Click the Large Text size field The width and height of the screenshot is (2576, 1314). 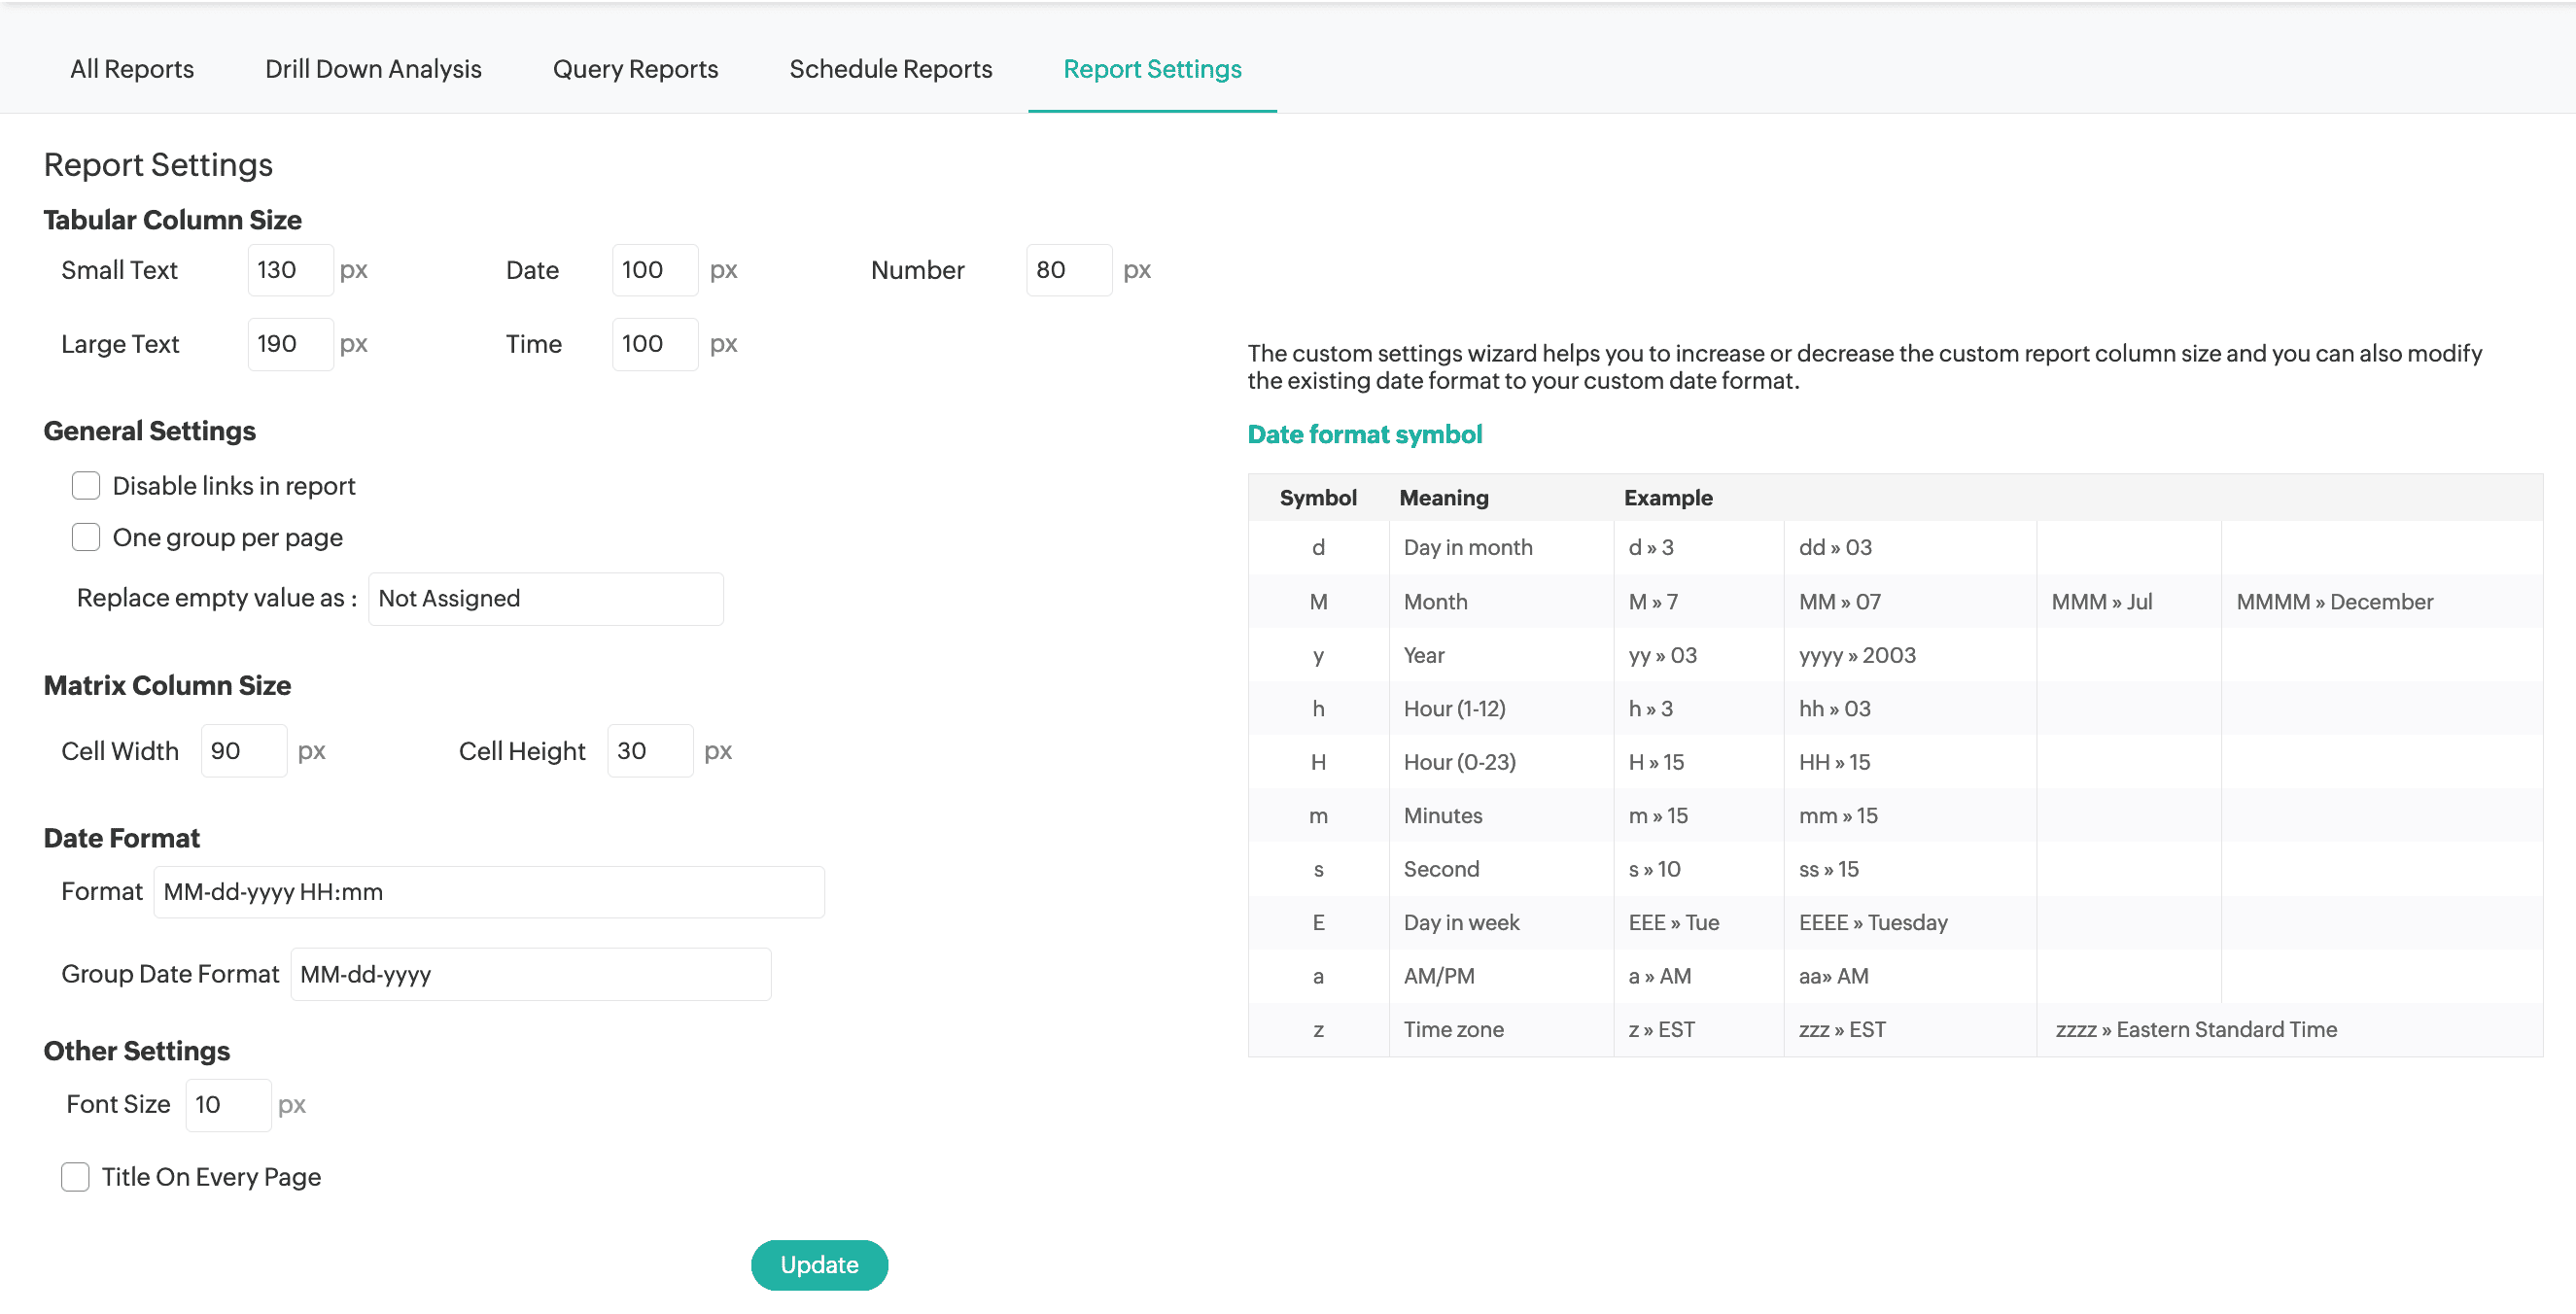(290, 344)
